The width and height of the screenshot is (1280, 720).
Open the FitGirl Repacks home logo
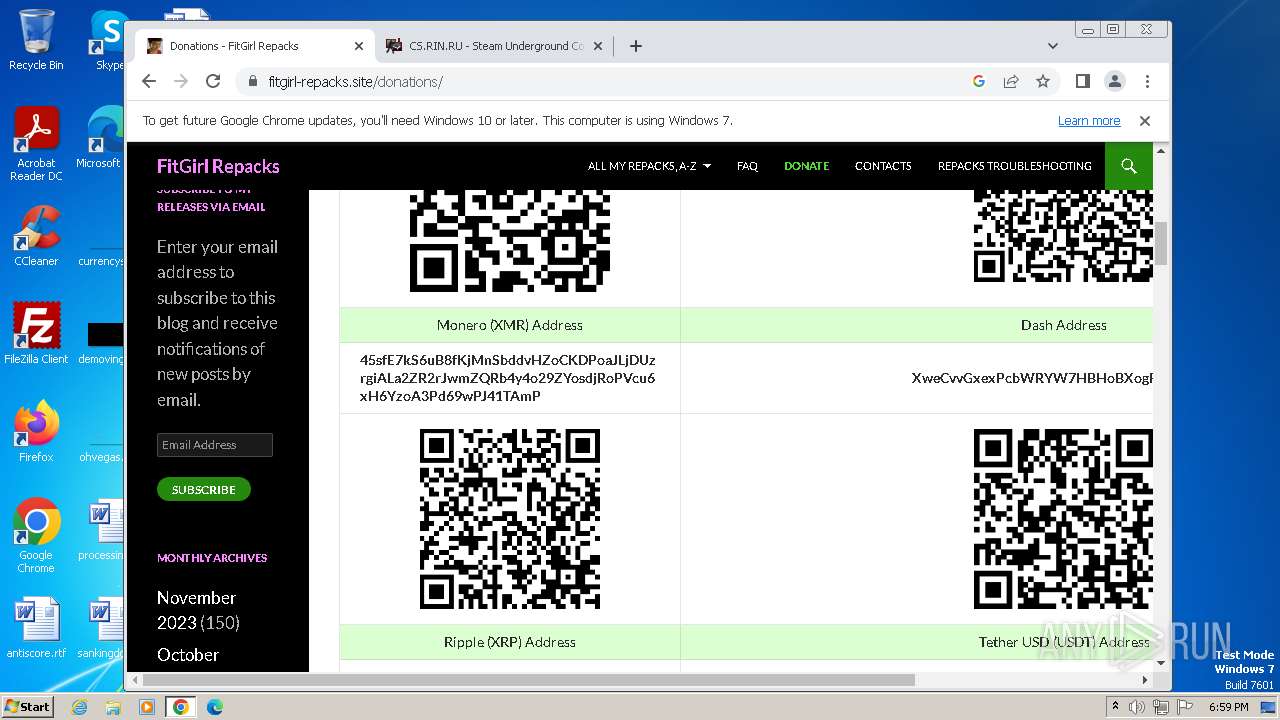(x=218, y=166)
